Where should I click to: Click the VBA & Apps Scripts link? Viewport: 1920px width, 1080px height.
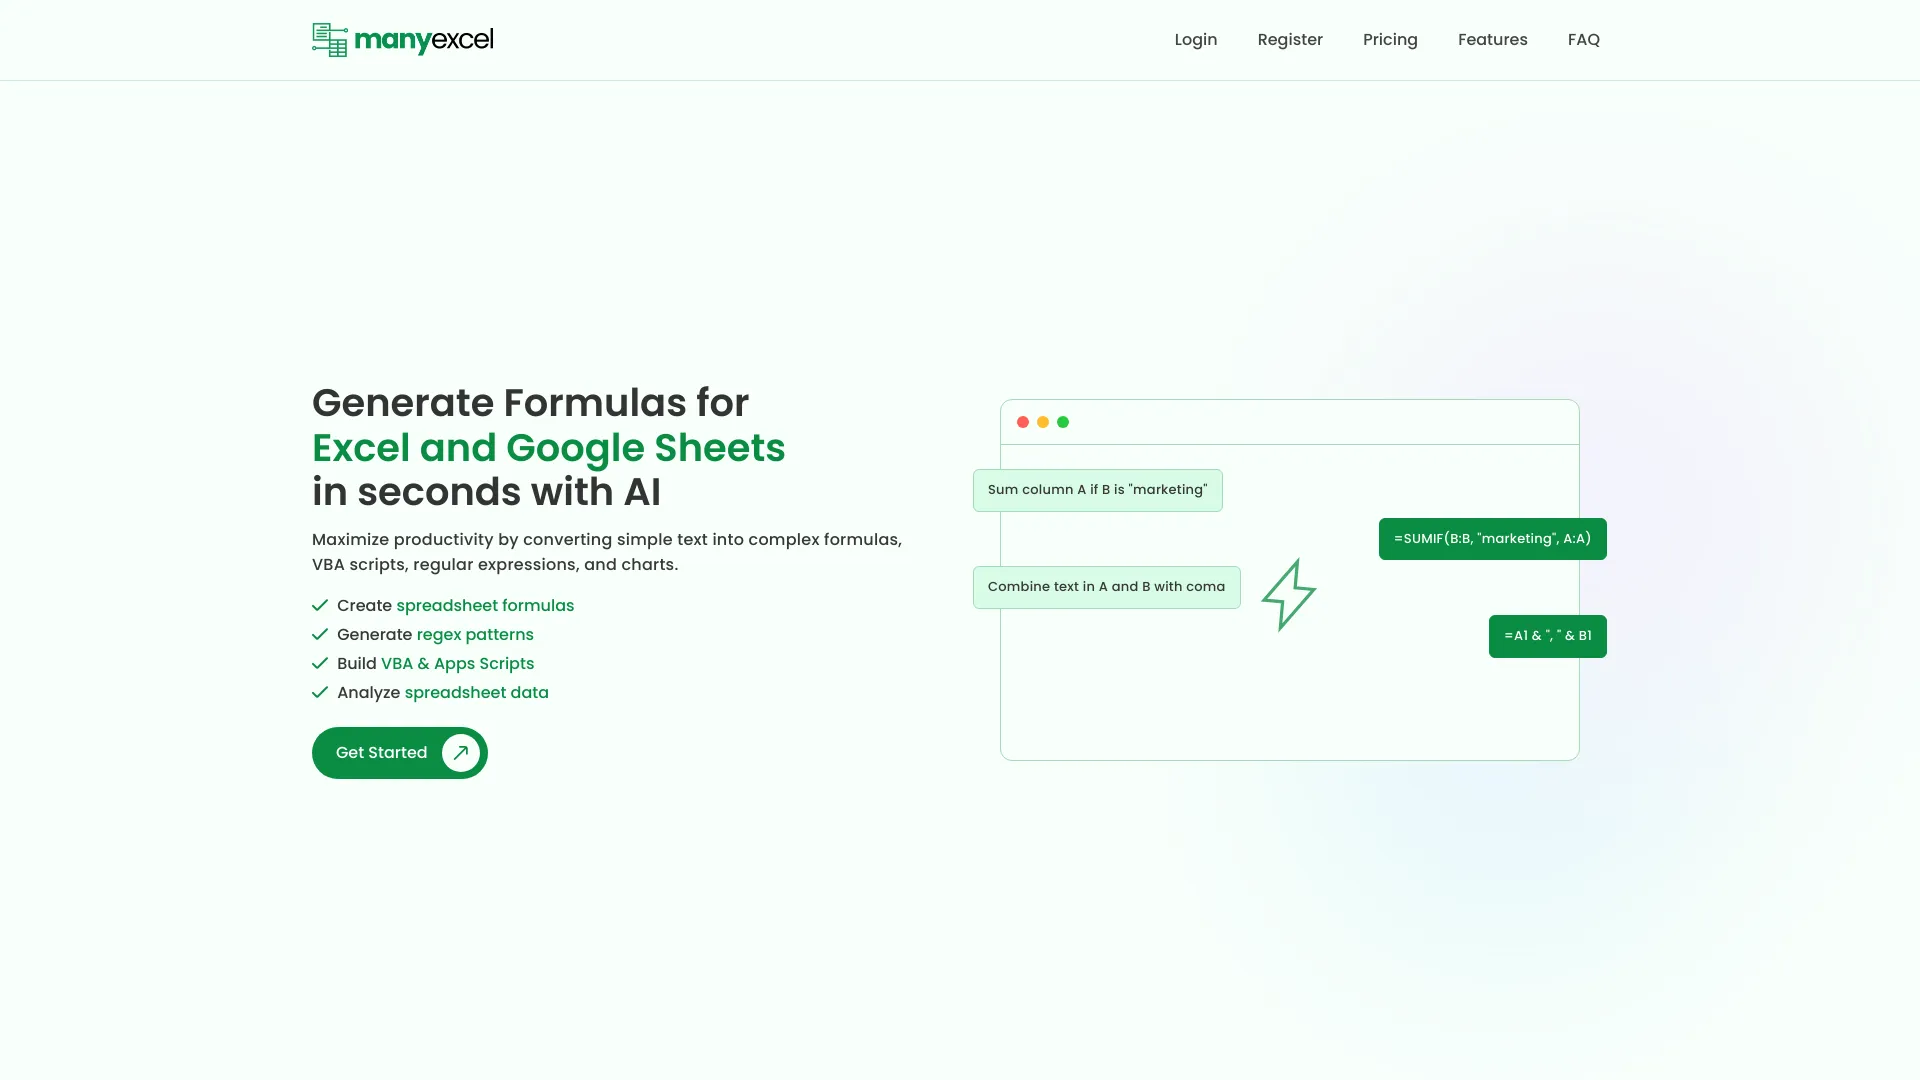[456, 662]
